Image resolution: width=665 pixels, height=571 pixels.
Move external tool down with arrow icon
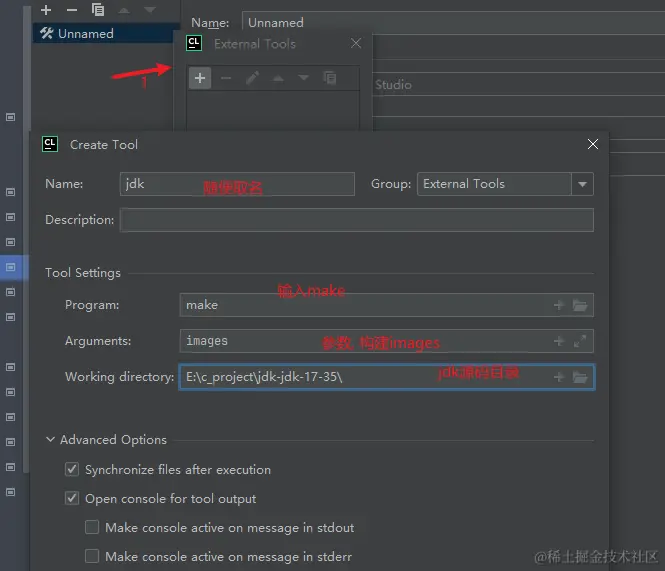(x=303, y=78)
